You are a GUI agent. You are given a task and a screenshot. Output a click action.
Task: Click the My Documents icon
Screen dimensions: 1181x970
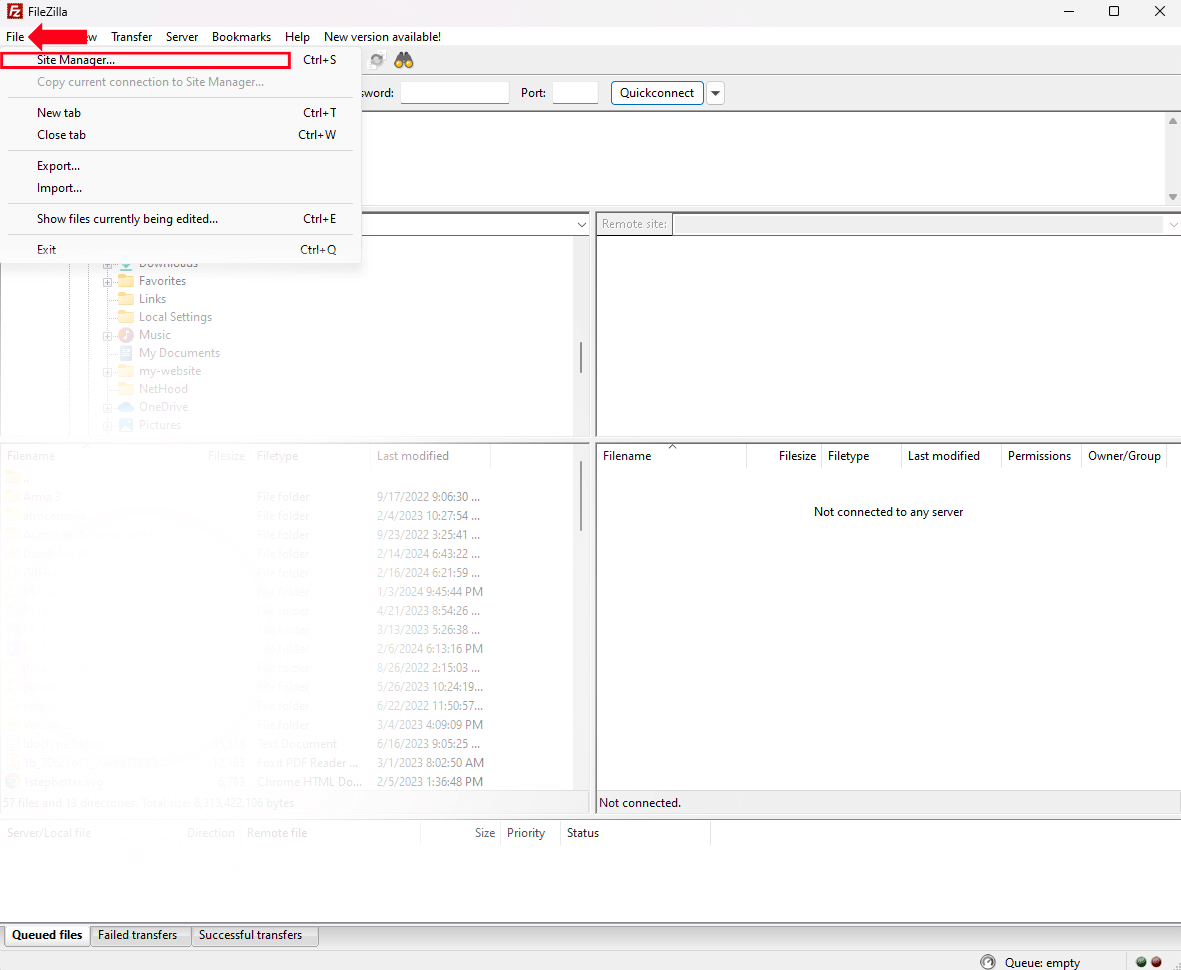click(x=126, y=353)
